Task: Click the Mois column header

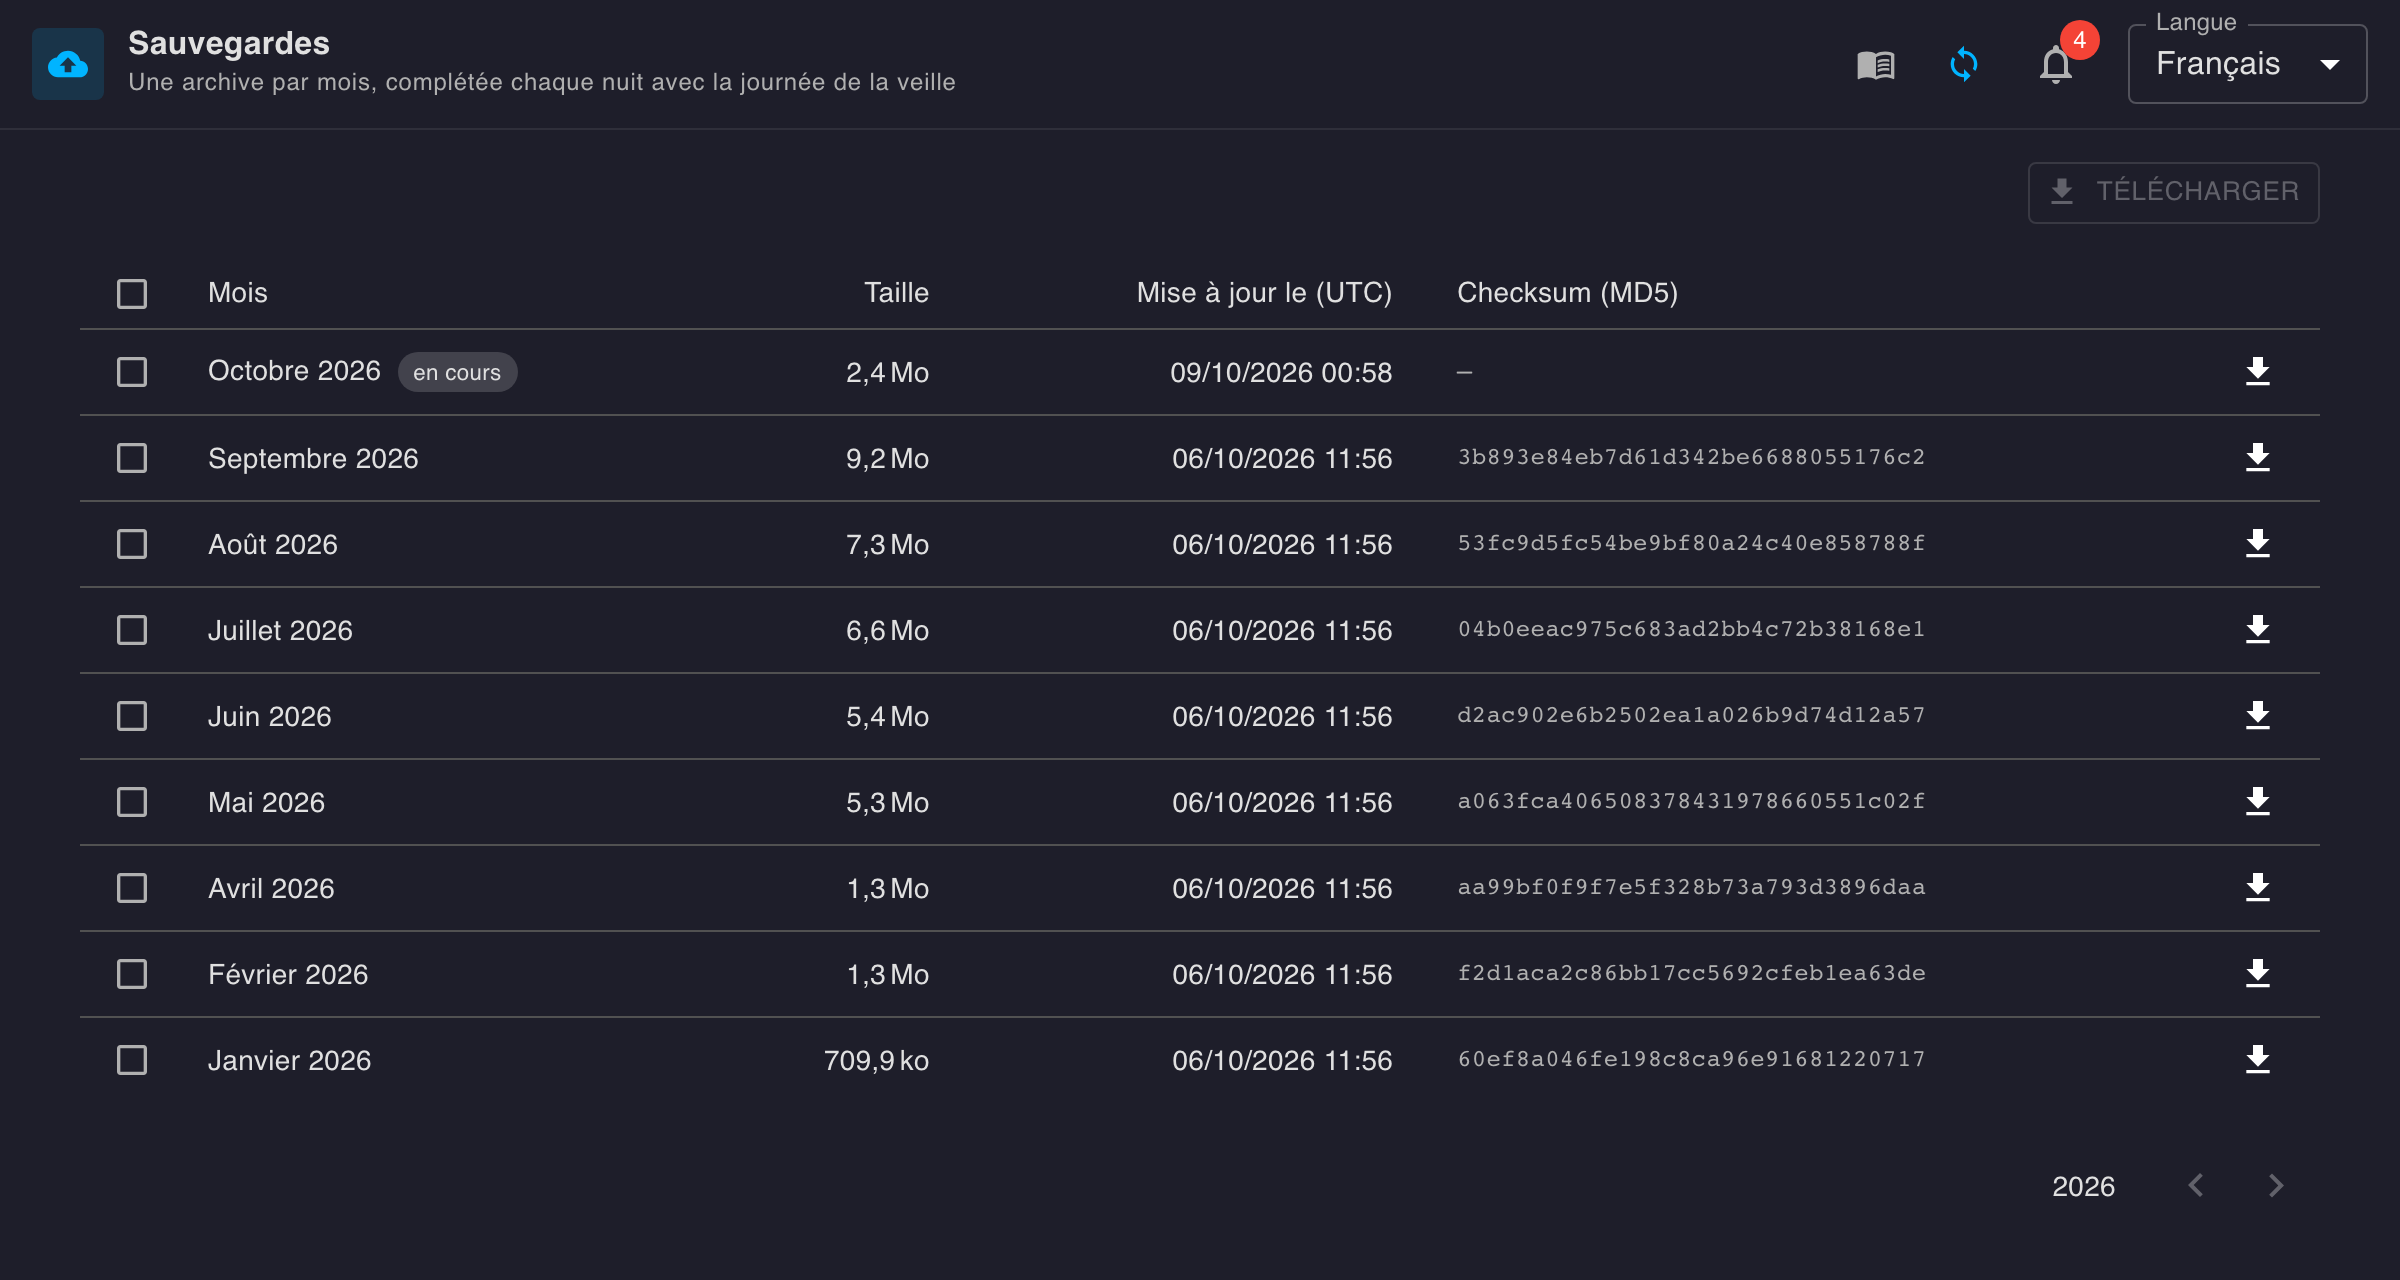Action: pyautogui.click(x=238, y=293)
